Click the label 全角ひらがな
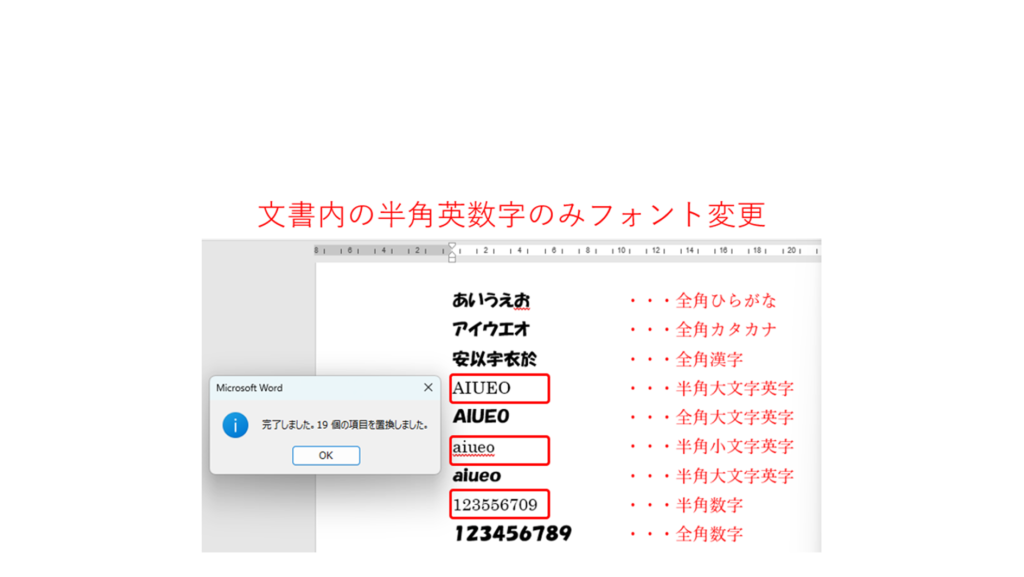The height and width of the screenshot is (577, 1024). pos(726,300)
